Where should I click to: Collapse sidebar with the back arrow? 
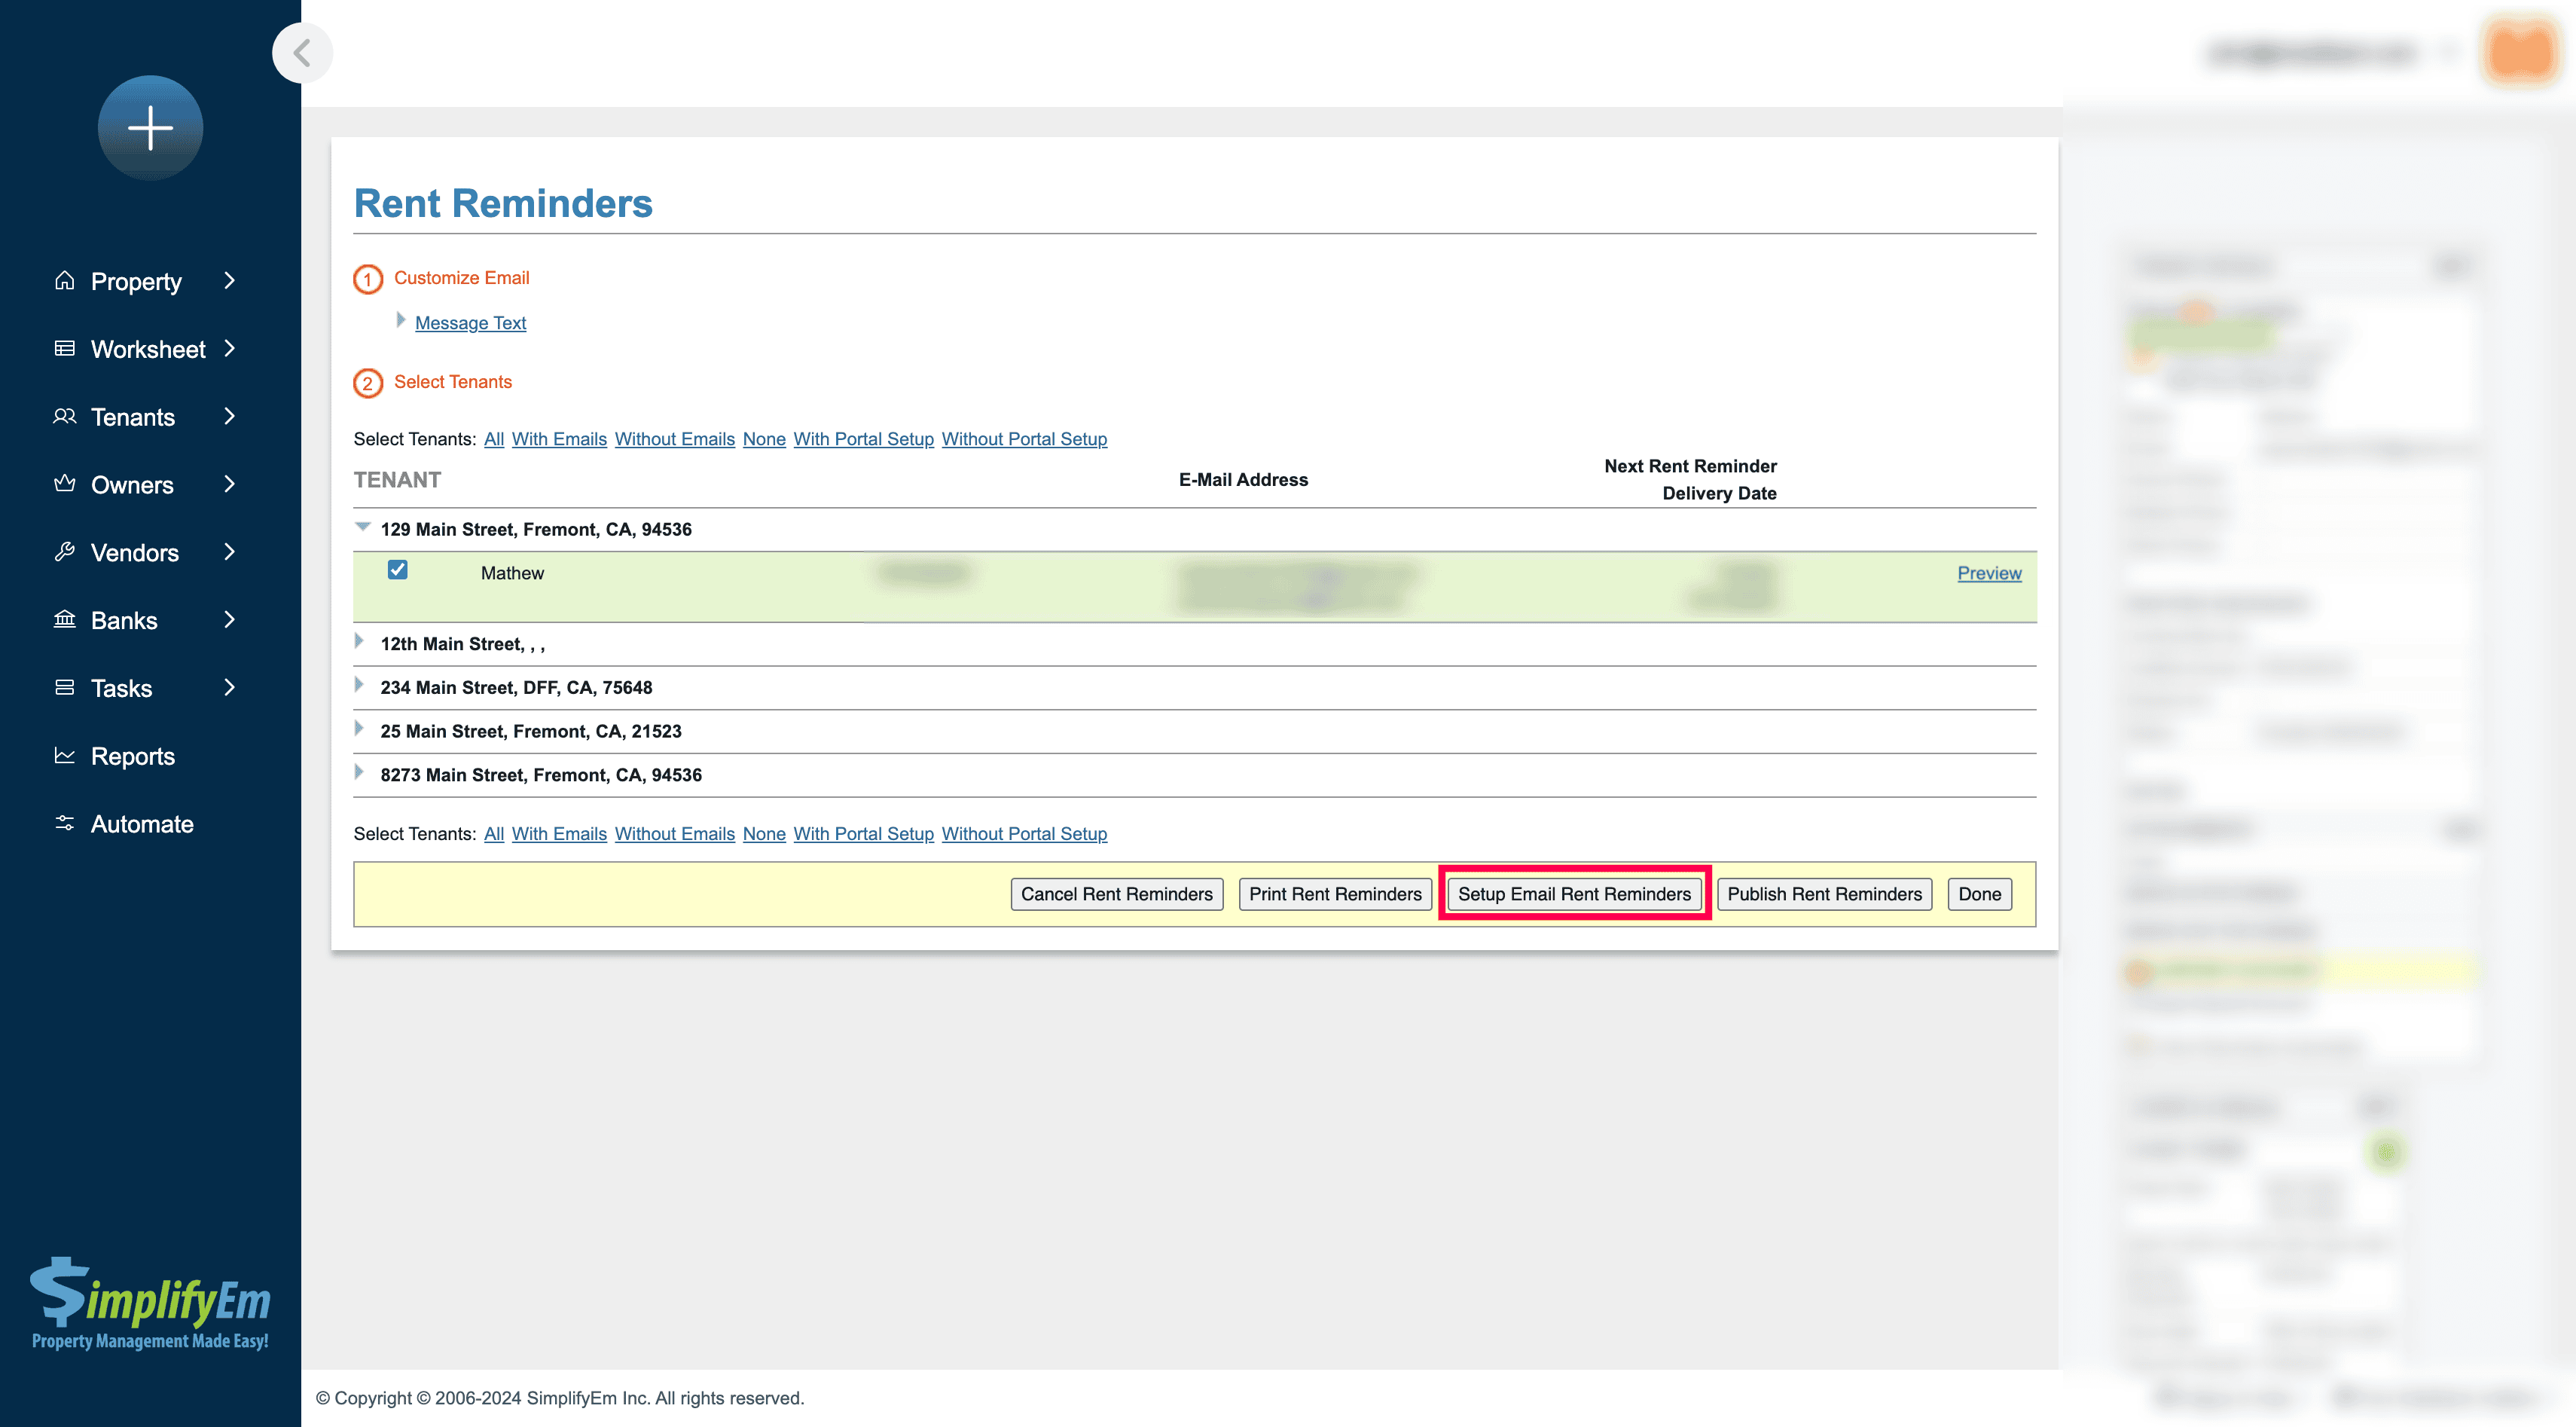(x=302, y=52)
